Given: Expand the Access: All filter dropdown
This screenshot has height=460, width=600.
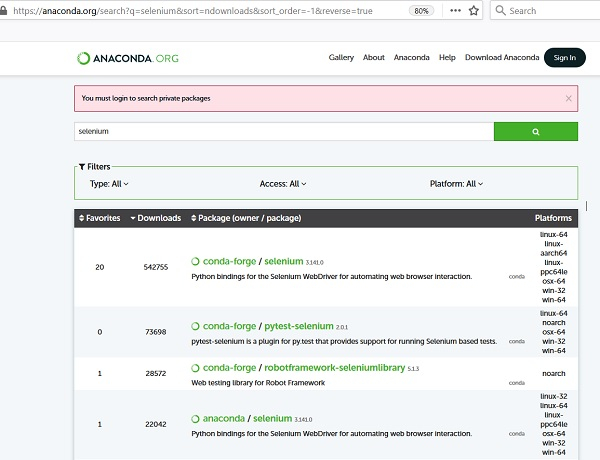Looking at the screenshot, I should coord(283,184).
